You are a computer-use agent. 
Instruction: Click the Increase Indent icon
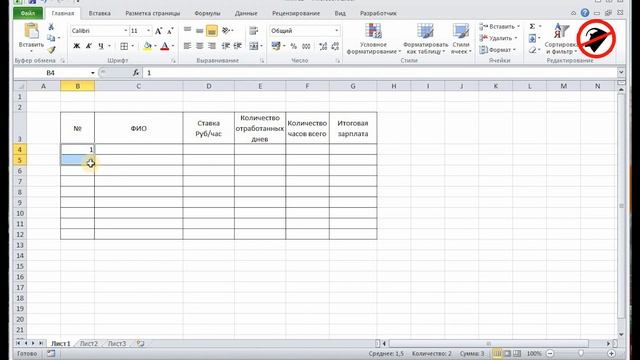[x=238, y=46]
